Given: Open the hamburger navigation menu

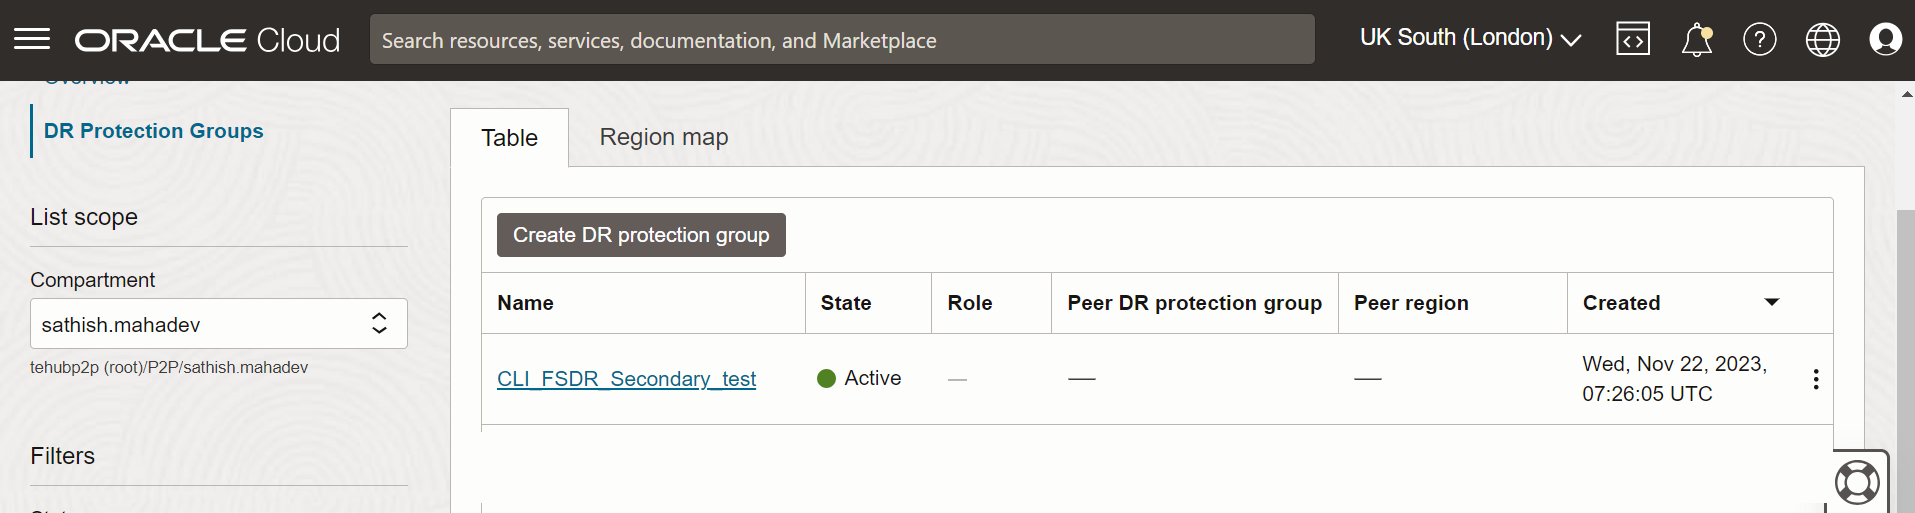Looking at the screenshot, I should 32,40.
